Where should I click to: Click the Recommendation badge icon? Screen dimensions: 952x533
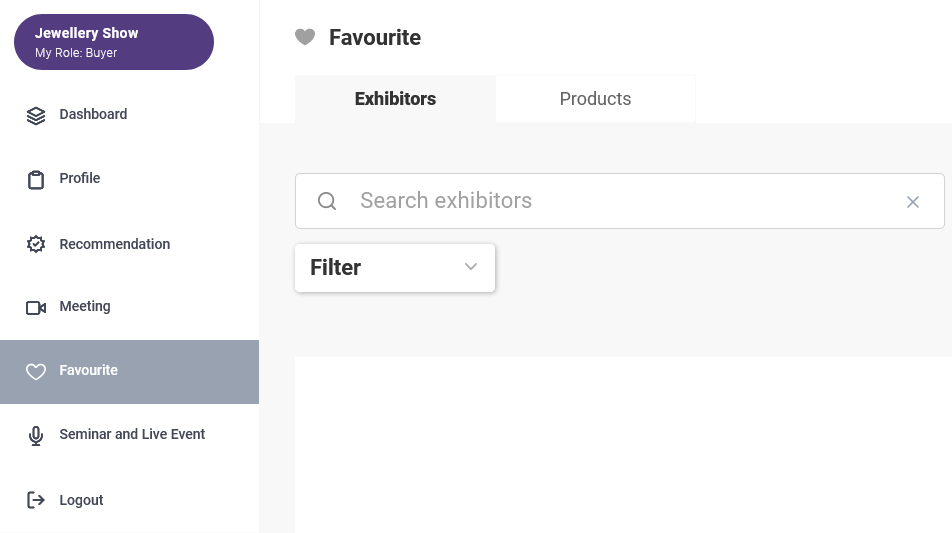click(x=36, y=244)
